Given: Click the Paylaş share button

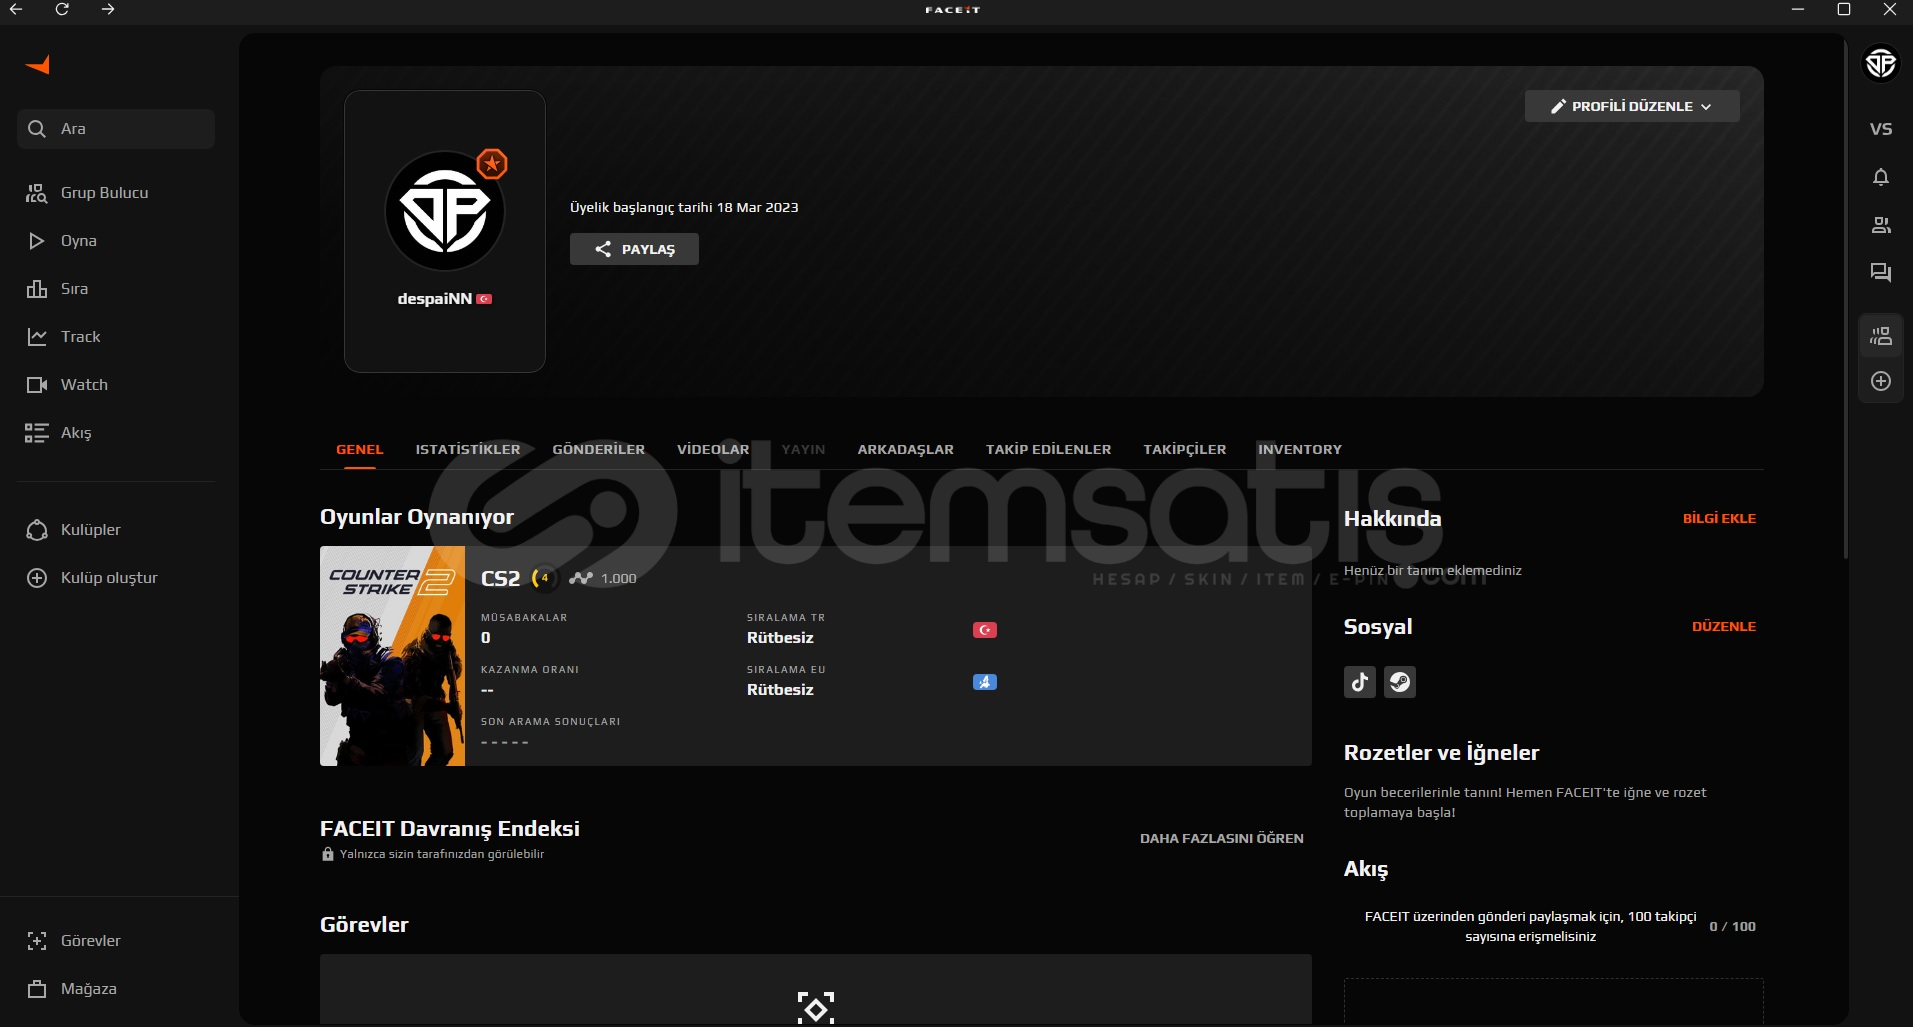Looking at the screenshot, I should coord(634,249).
